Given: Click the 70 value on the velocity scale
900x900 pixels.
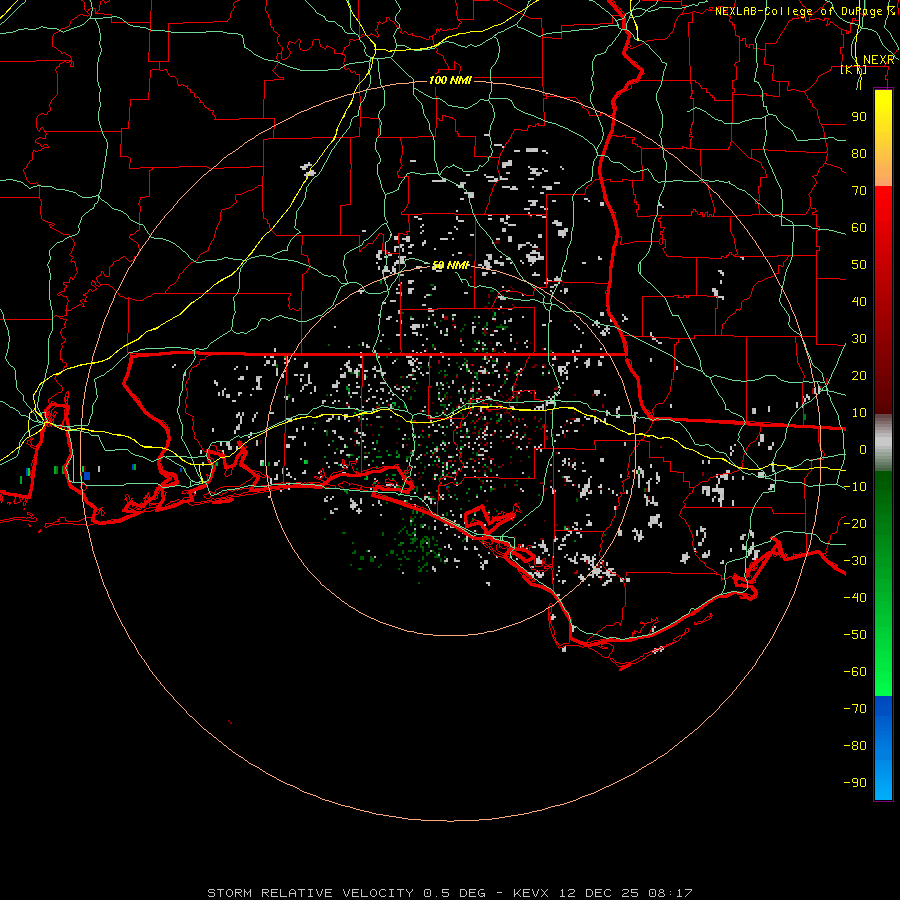Looking at the screenshot, I should [859, 191].
